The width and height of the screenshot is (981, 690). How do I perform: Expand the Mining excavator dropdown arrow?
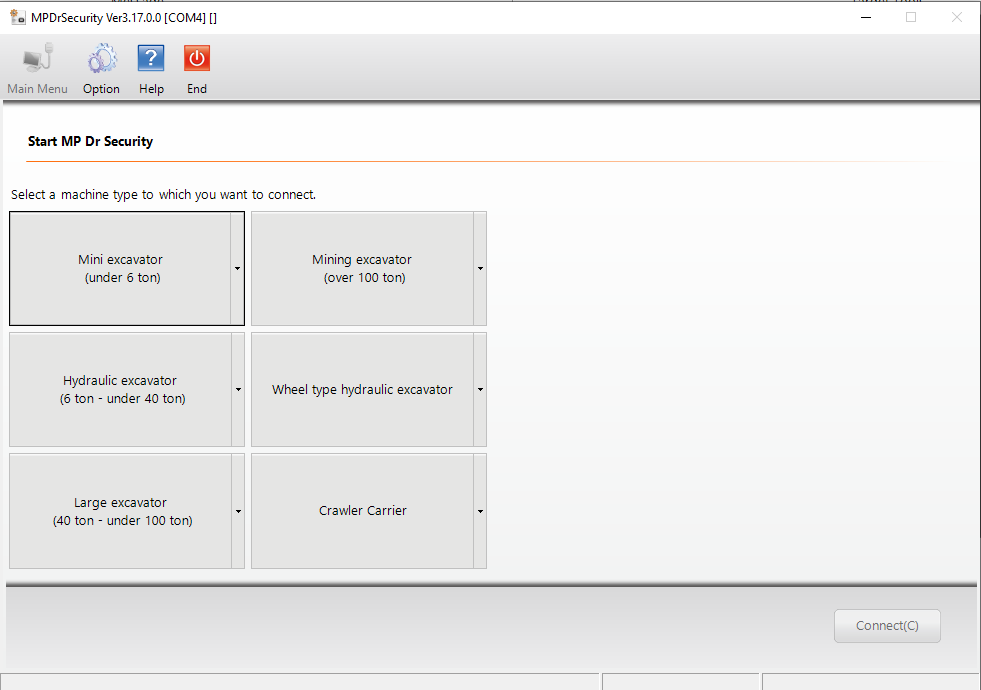pos(480,268)
